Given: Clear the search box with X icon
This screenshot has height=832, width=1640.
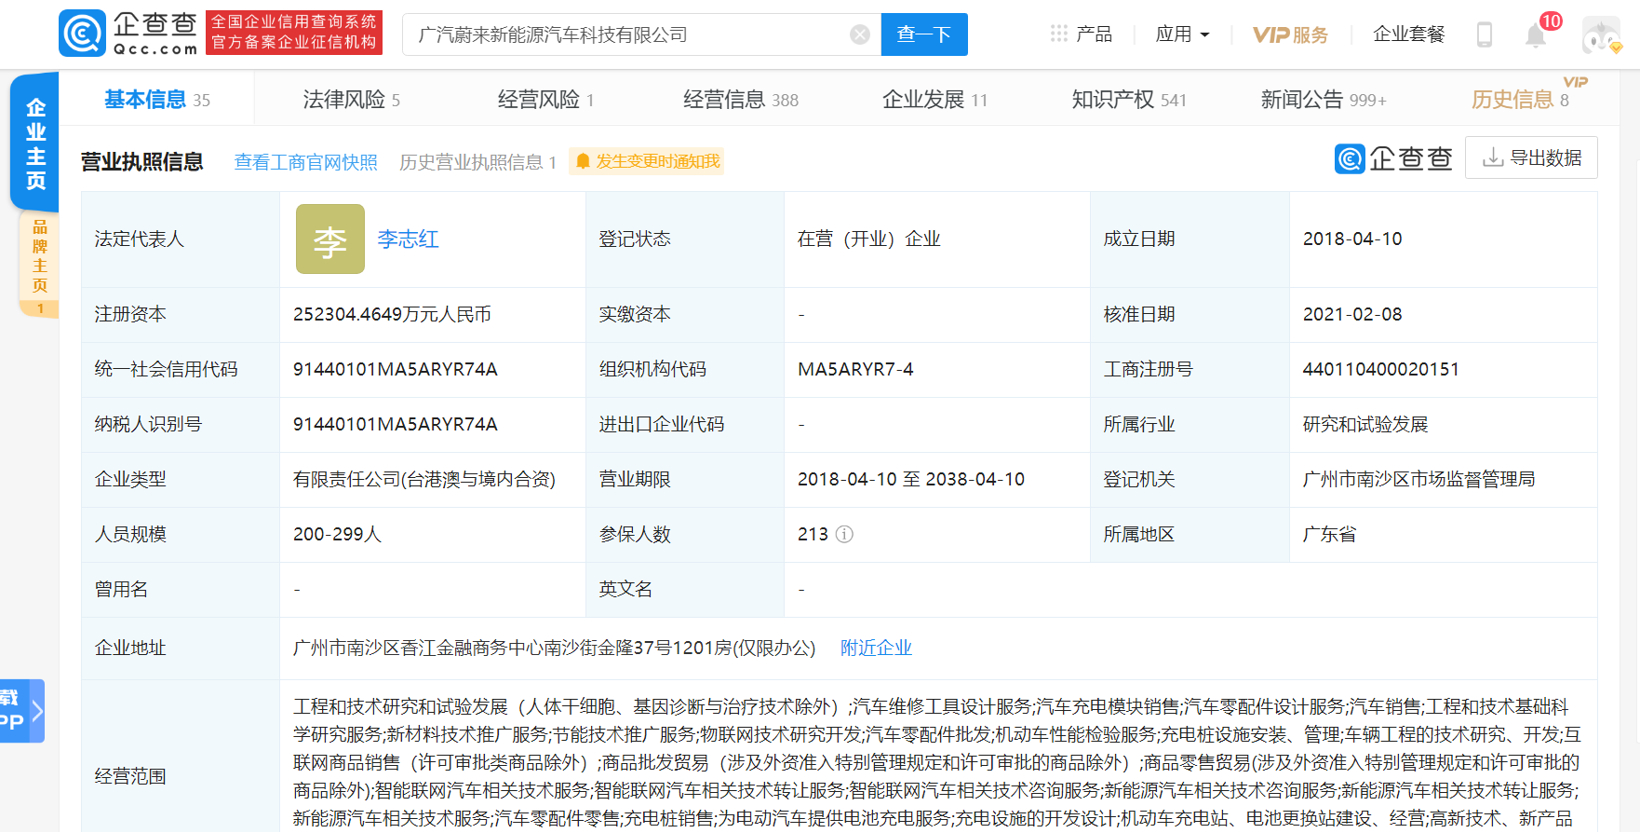Looking at the screenshot, I should tap(859, 35).
